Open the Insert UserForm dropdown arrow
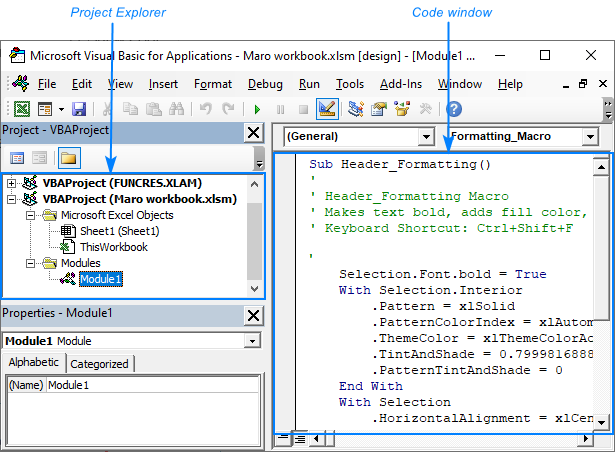615x452 pixels. click(61, 109)
